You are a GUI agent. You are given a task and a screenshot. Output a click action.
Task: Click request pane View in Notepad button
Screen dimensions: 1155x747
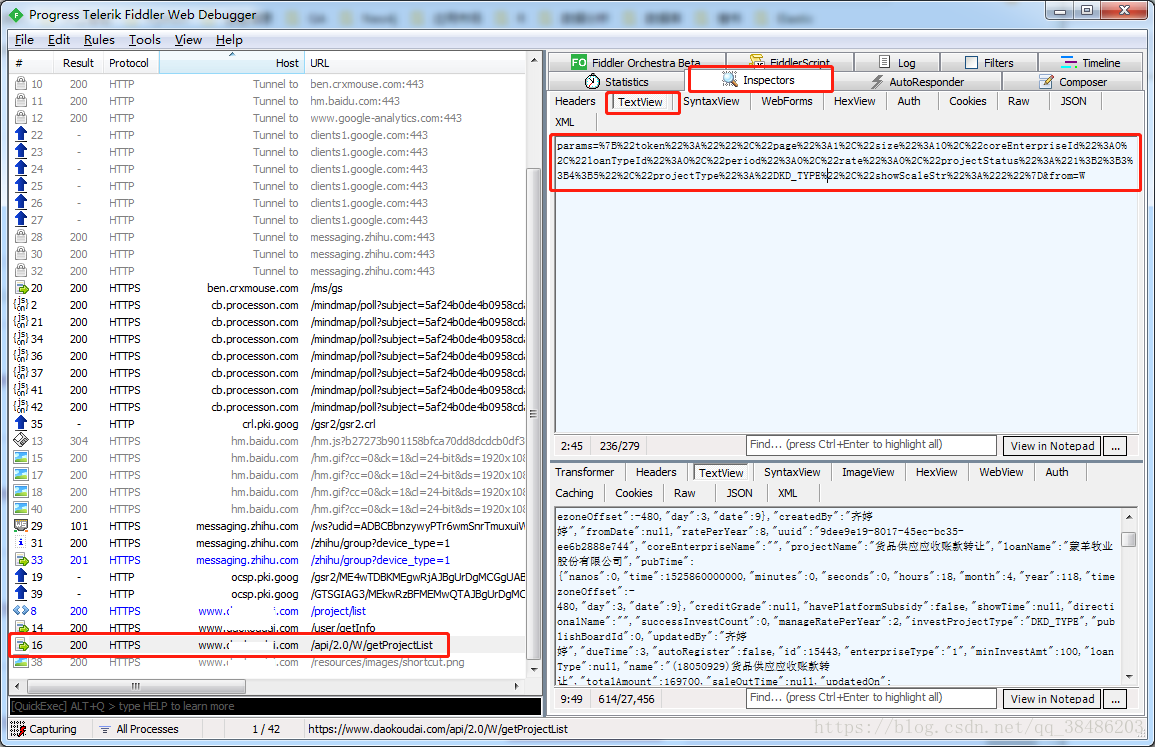[1052, 446]
